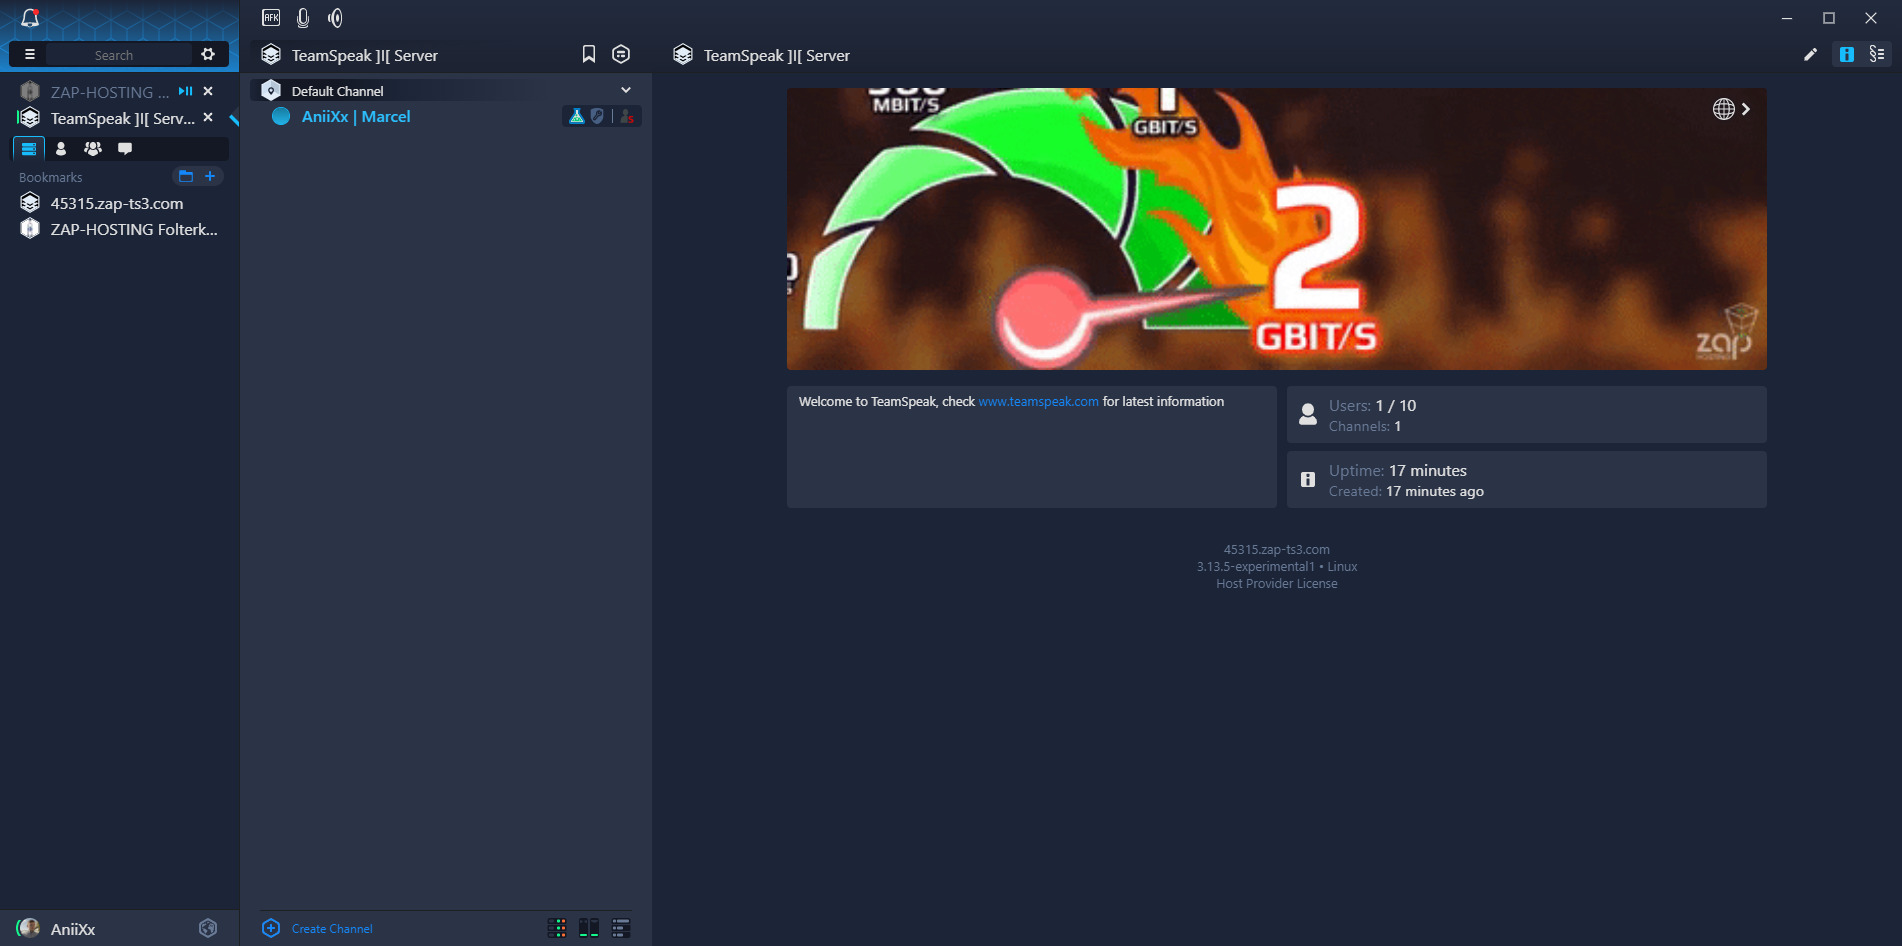Screen dimensions: 1902x946
Task: Switch to the chats tab
Action: click(125, 148)
